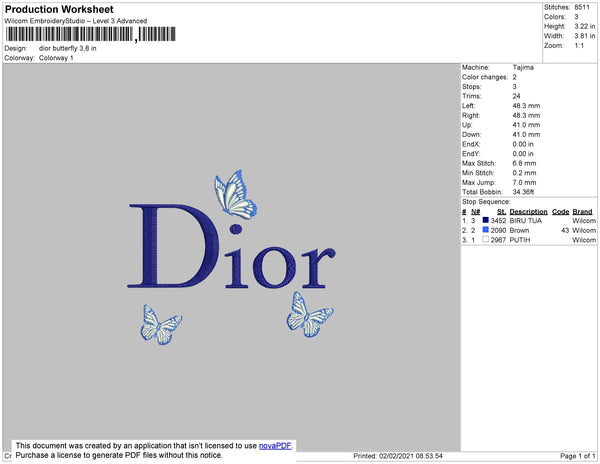
Task: Click the barcode under the worksheet title
Action: 91,34
